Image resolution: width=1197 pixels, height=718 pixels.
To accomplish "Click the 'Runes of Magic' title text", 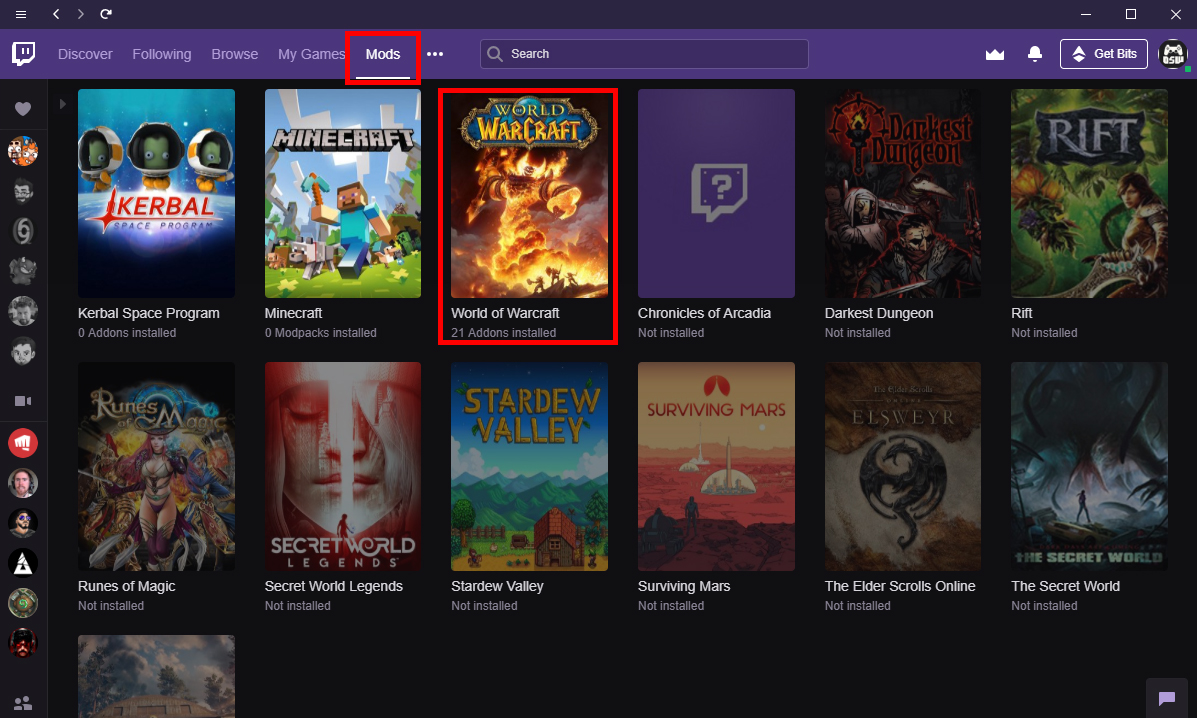I will click(127, 586).
